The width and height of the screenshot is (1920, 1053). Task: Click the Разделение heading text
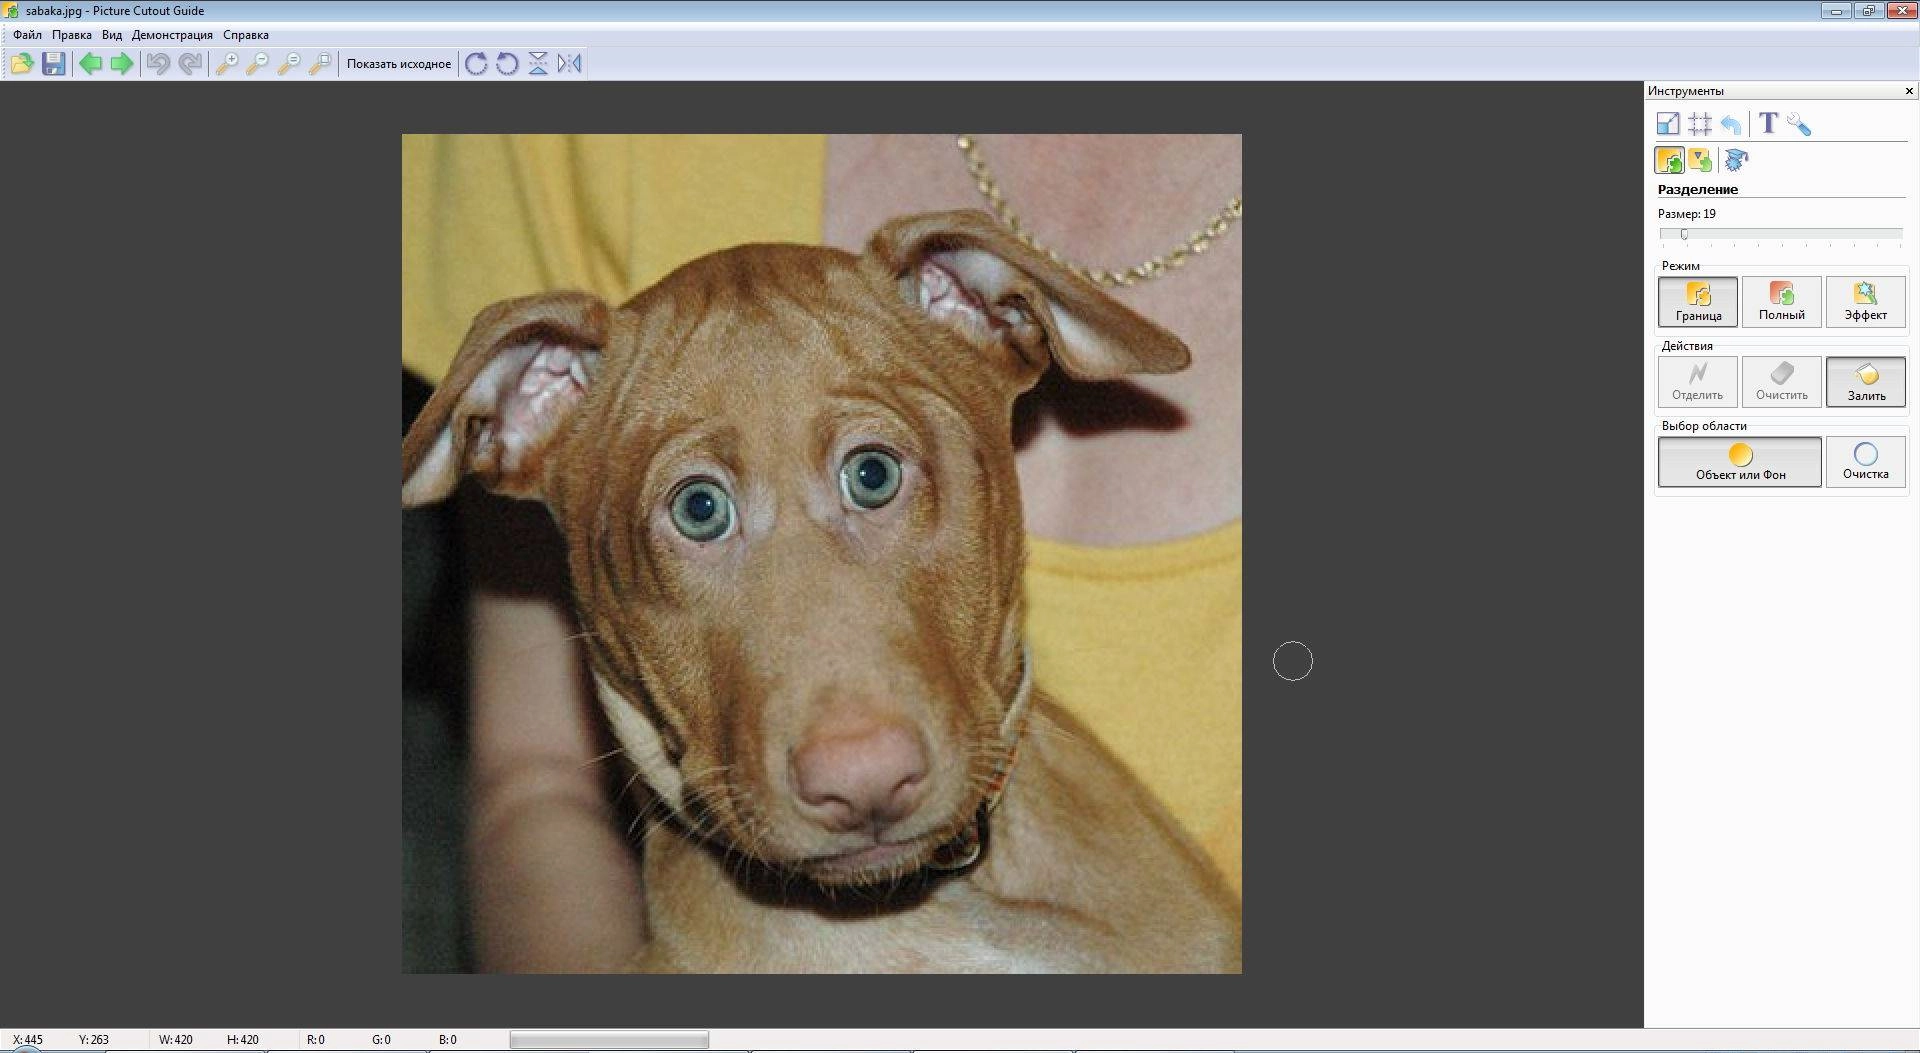(x=1697, y=189)
